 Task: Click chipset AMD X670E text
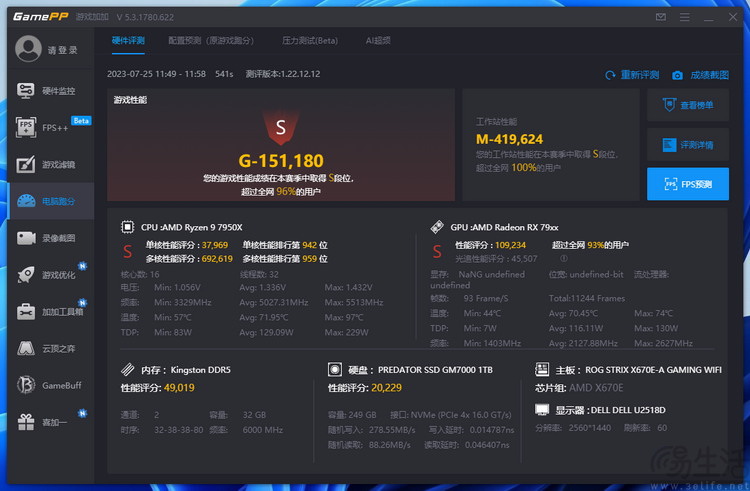click(596, 388)
